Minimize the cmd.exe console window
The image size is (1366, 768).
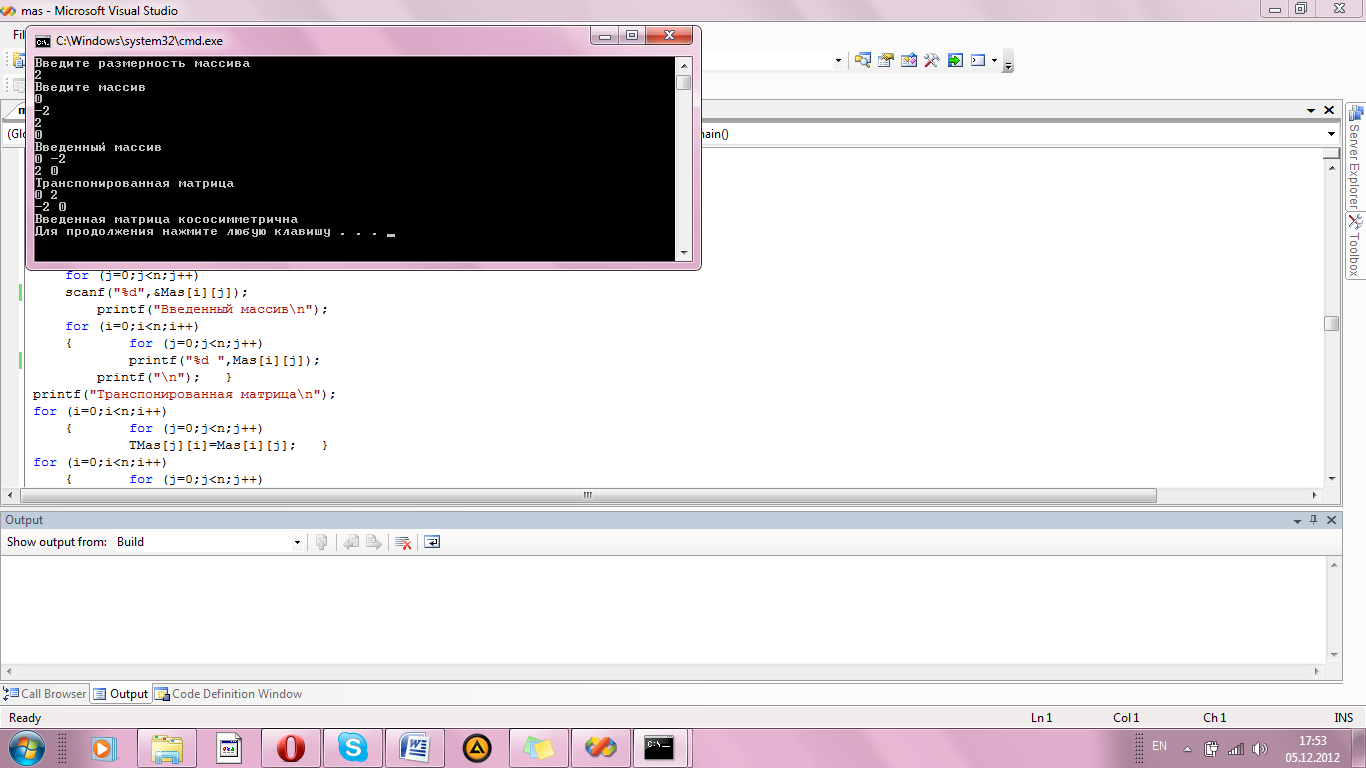[605, 36]
